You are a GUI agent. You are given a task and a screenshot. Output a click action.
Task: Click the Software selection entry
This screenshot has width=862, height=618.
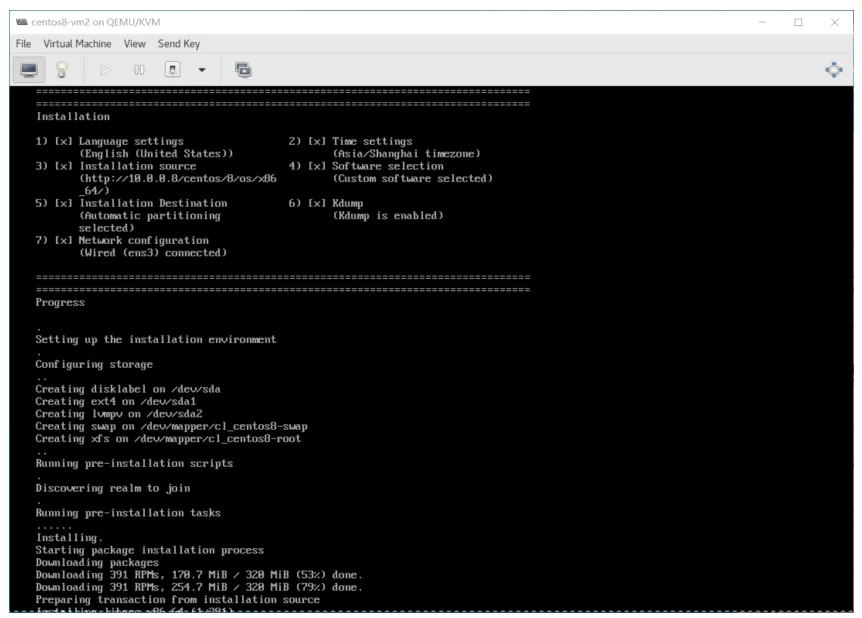coord(388,166)
